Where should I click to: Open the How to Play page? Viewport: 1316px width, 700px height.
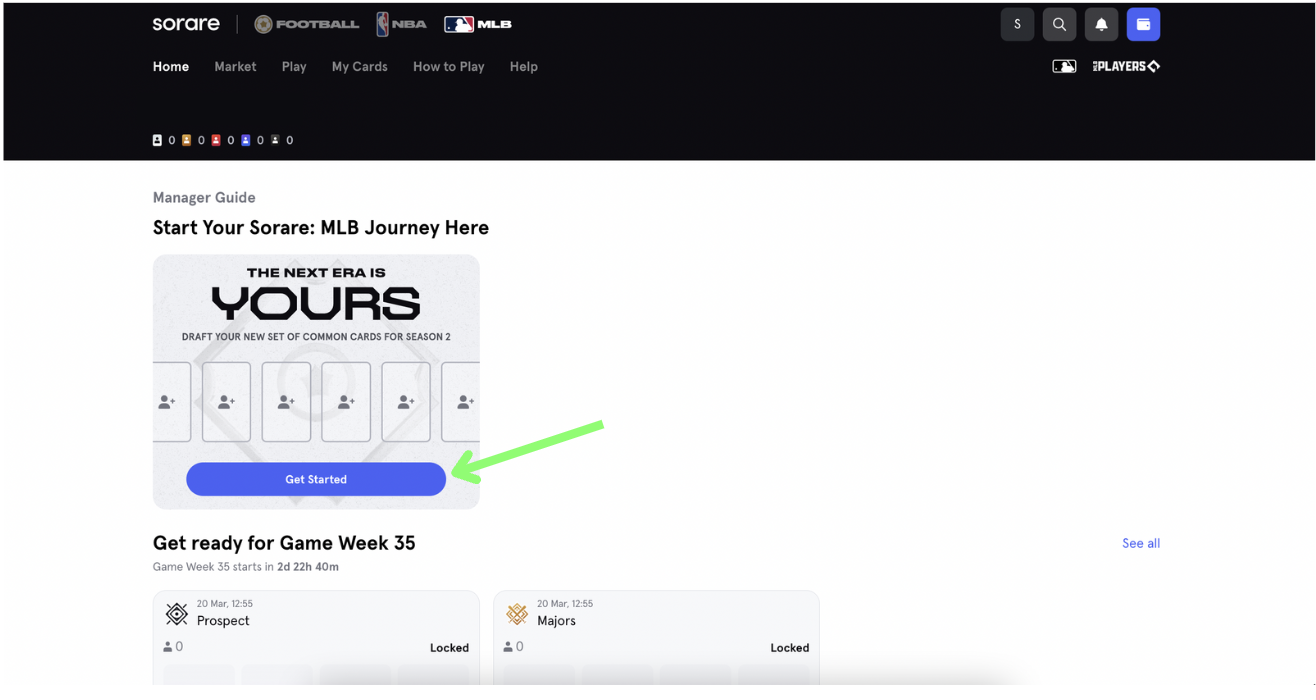pyautogui.click(x=449, y=66)
